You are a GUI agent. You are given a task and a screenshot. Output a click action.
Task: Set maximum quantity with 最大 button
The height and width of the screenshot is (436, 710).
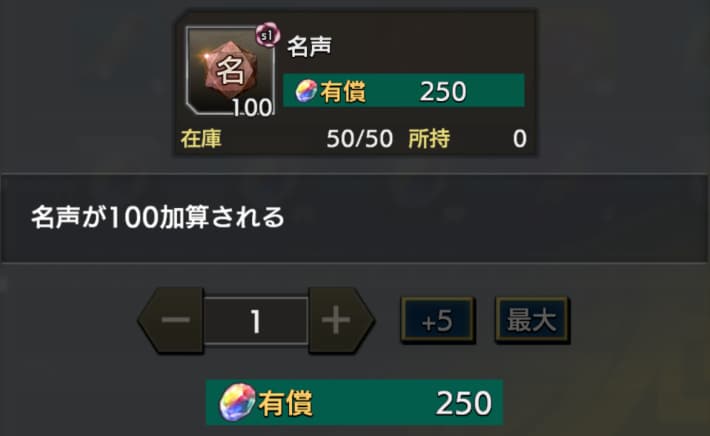coord(532,320)
